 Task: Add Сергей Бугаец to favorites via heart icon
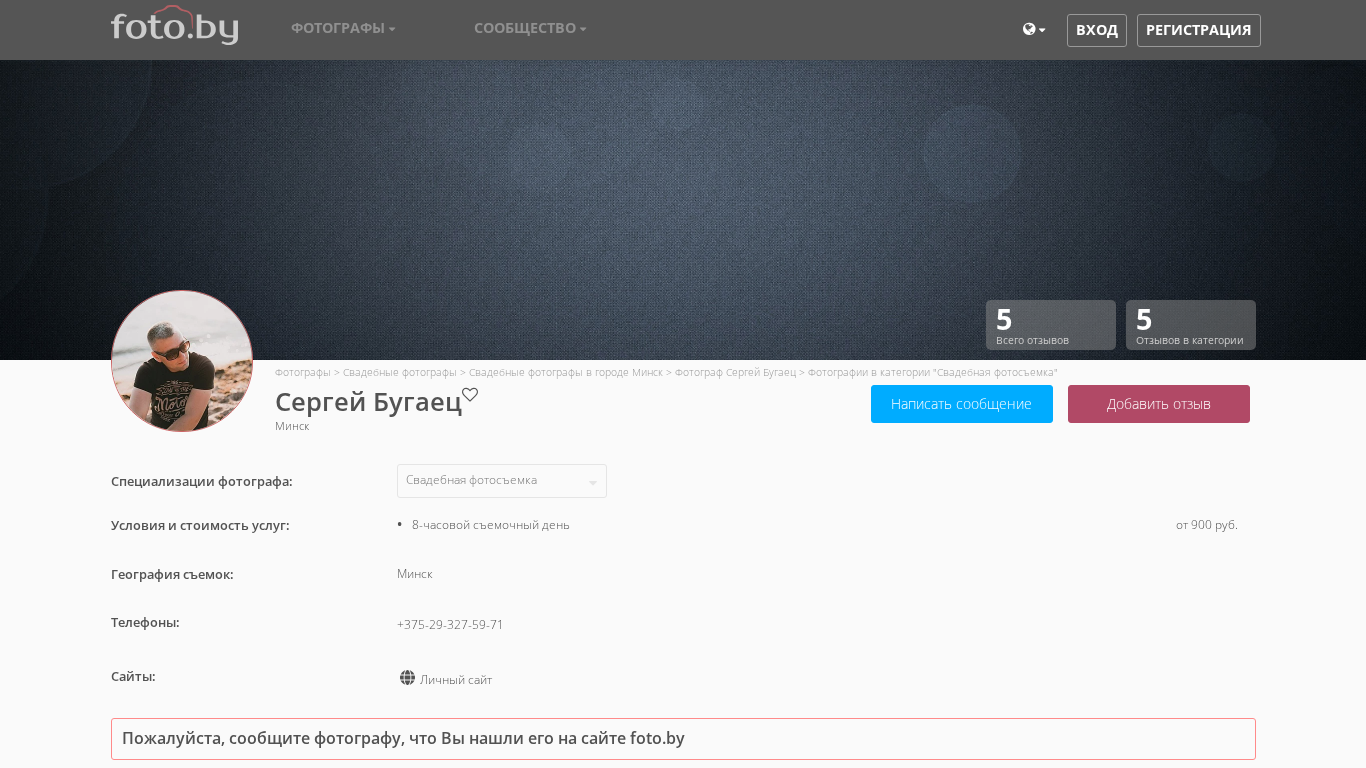[470, 395]
